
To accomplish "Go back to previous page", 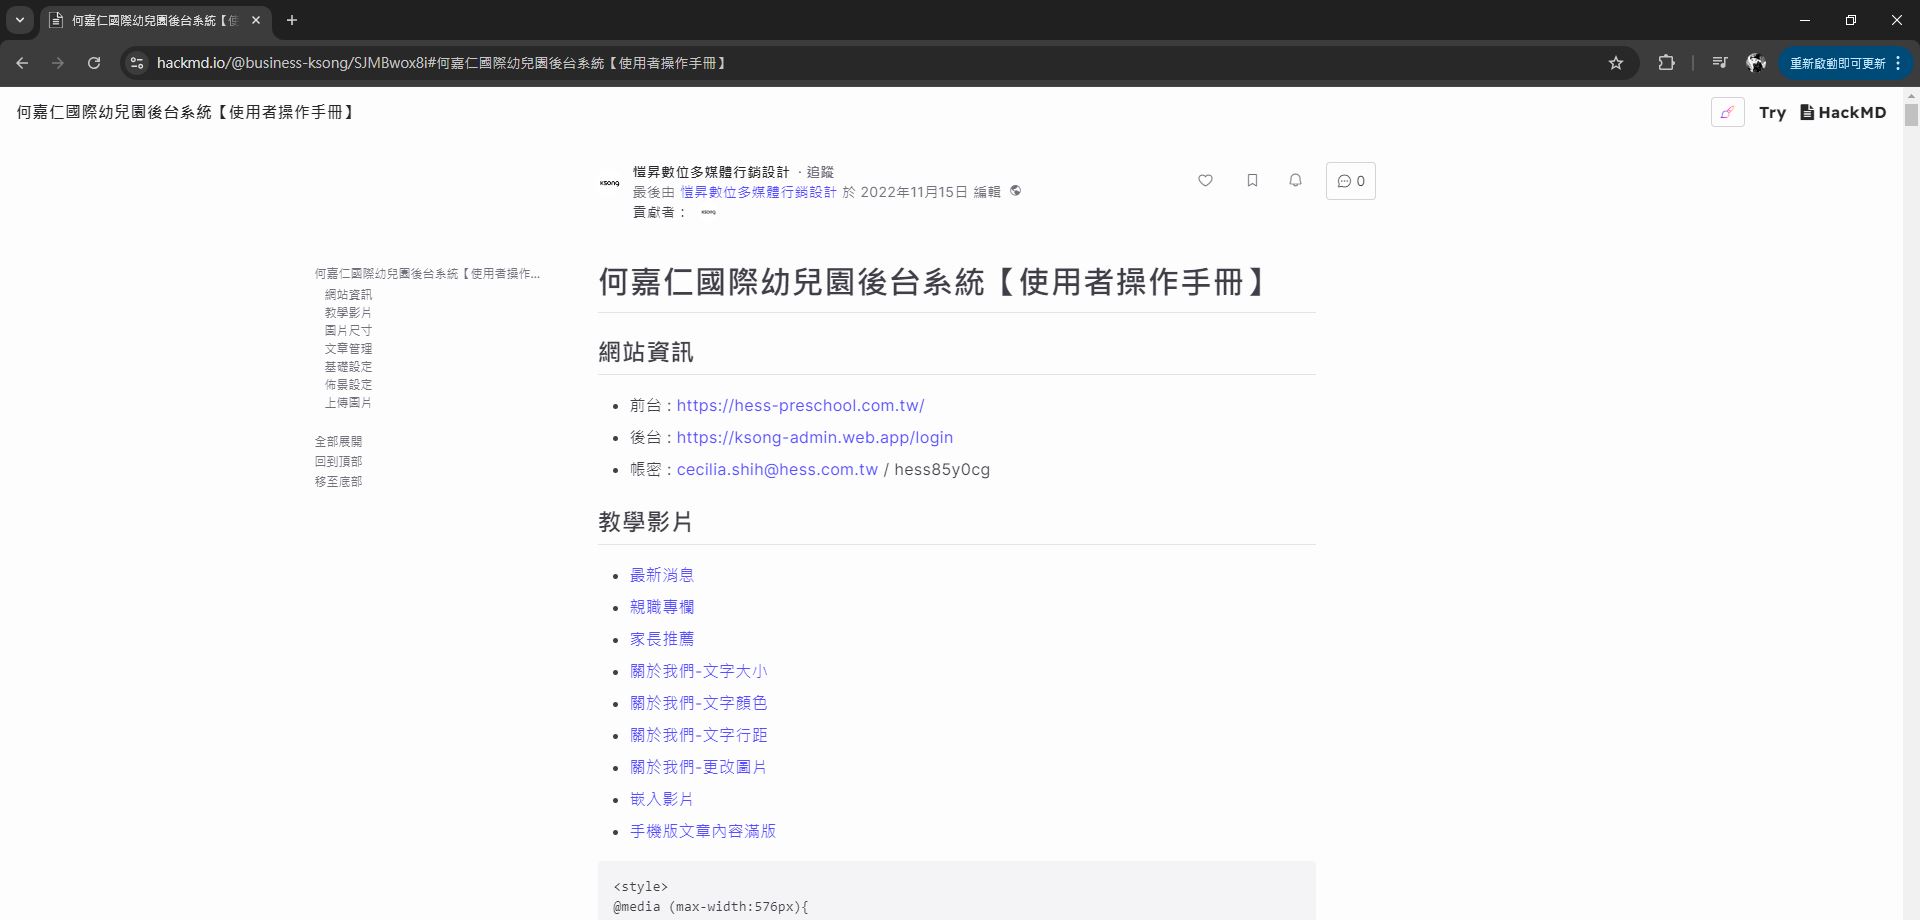I will point(22,63).
